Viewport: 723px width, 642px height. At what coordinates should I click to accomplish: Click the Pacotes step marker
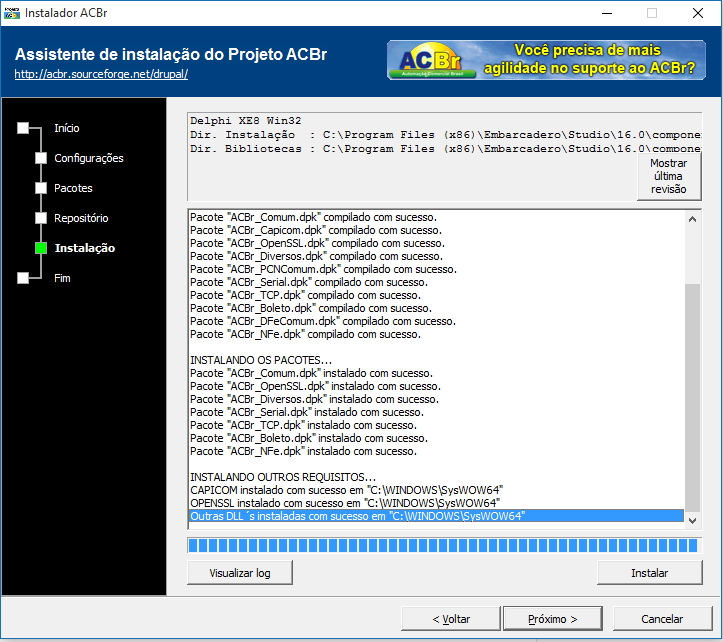pos(41,188)
